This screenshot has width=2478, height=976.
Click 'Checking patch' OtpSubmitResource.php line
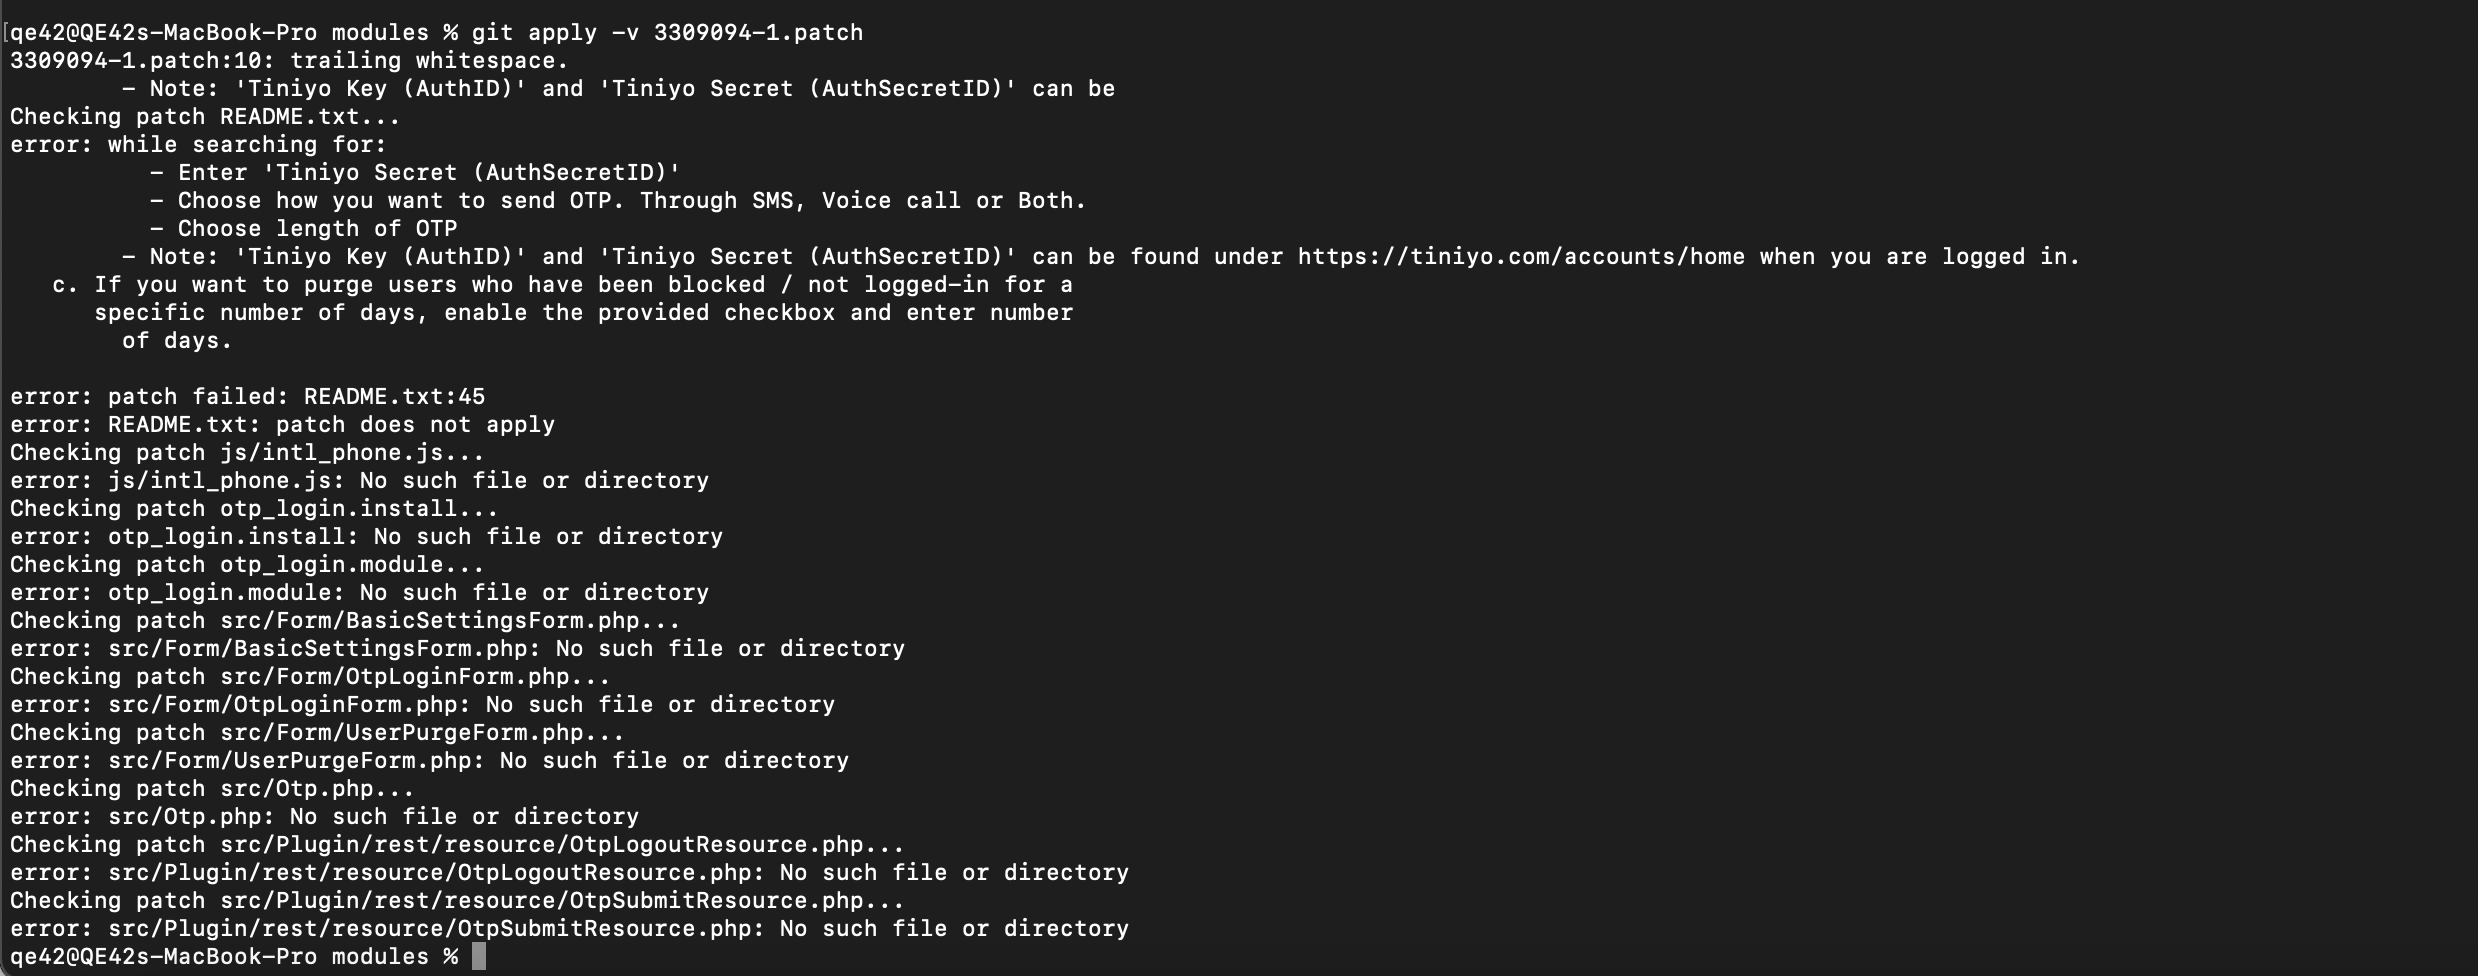pos(457,901)
